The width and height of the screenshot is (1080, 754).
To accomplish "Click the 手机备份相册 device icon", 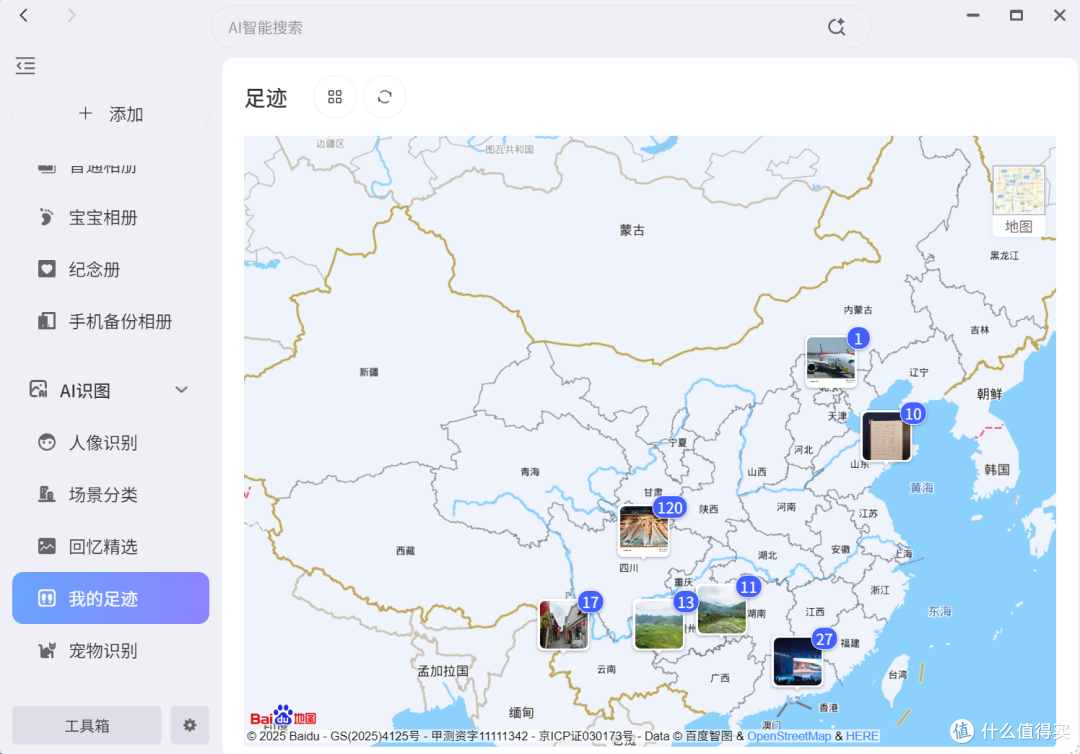I will pos(46,321).
